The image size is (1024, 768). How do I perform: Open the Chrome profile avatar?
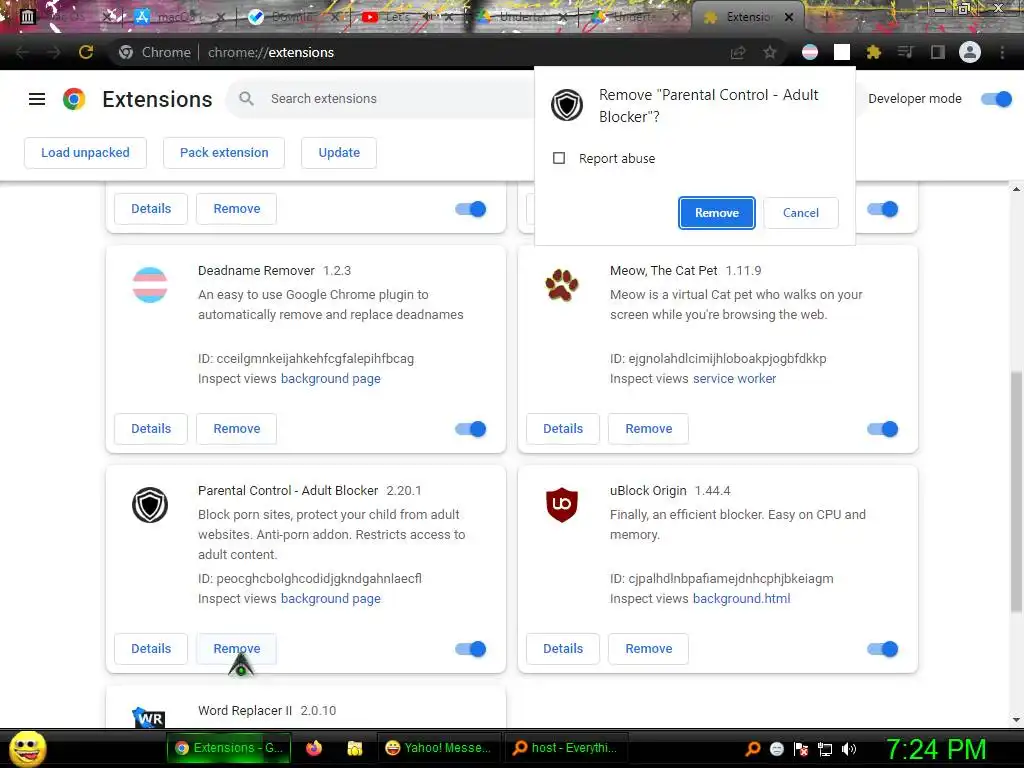click(x=970, y=52)
